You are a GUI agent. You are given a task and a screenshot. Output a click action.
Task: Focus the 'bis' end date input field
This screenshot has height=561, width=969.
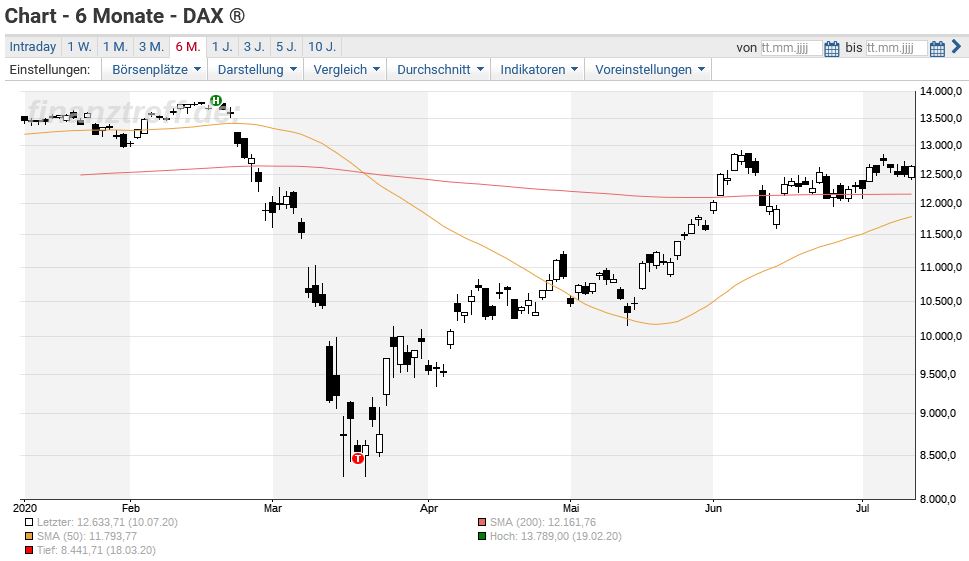(896, 48)
